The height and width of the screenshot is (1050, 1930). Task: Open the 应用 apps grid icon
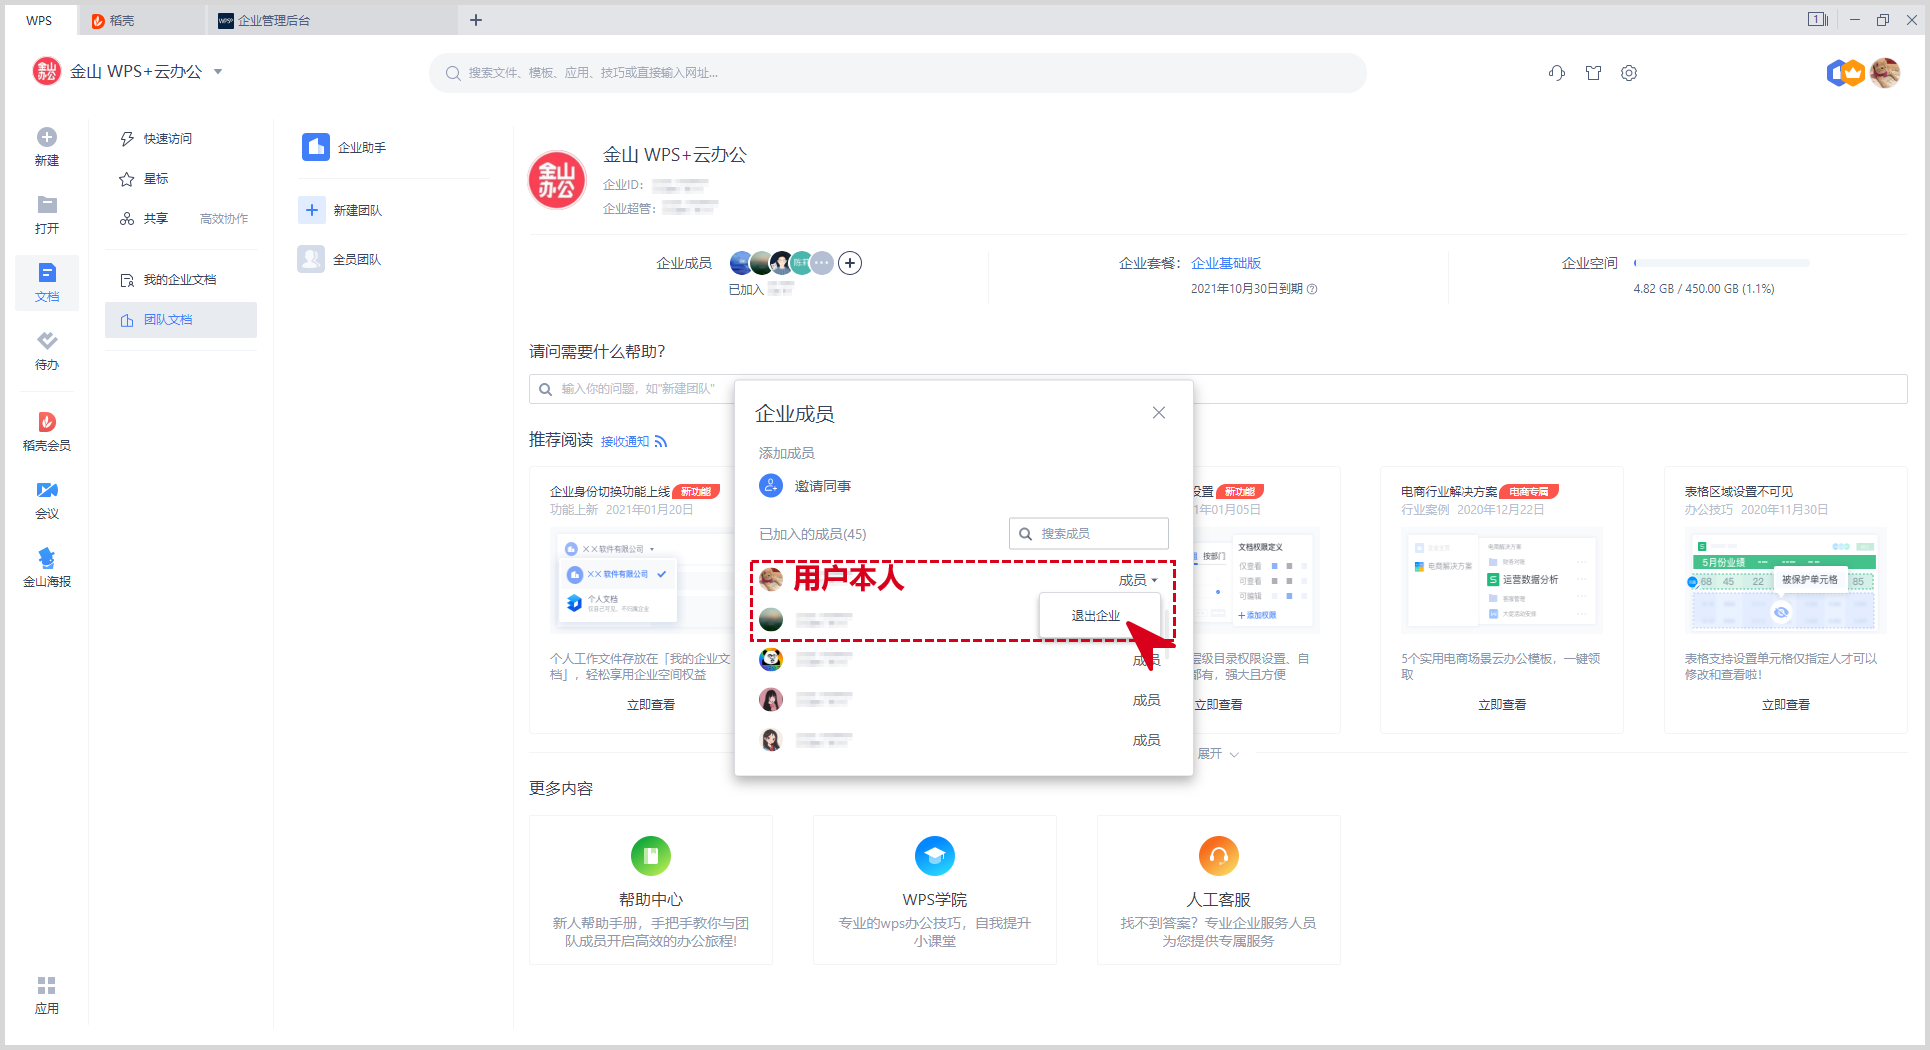[47, 985]
